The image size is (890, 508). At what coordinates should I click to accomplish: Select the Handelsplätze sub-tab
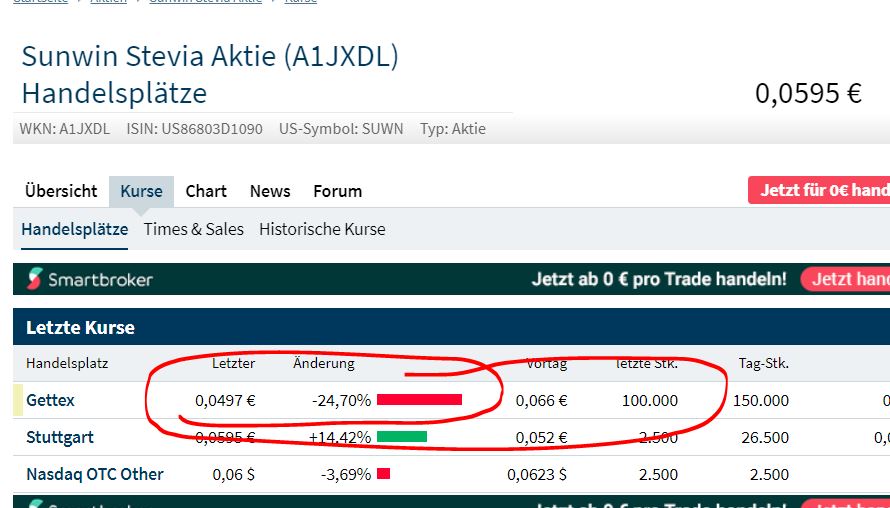[74, 229]
